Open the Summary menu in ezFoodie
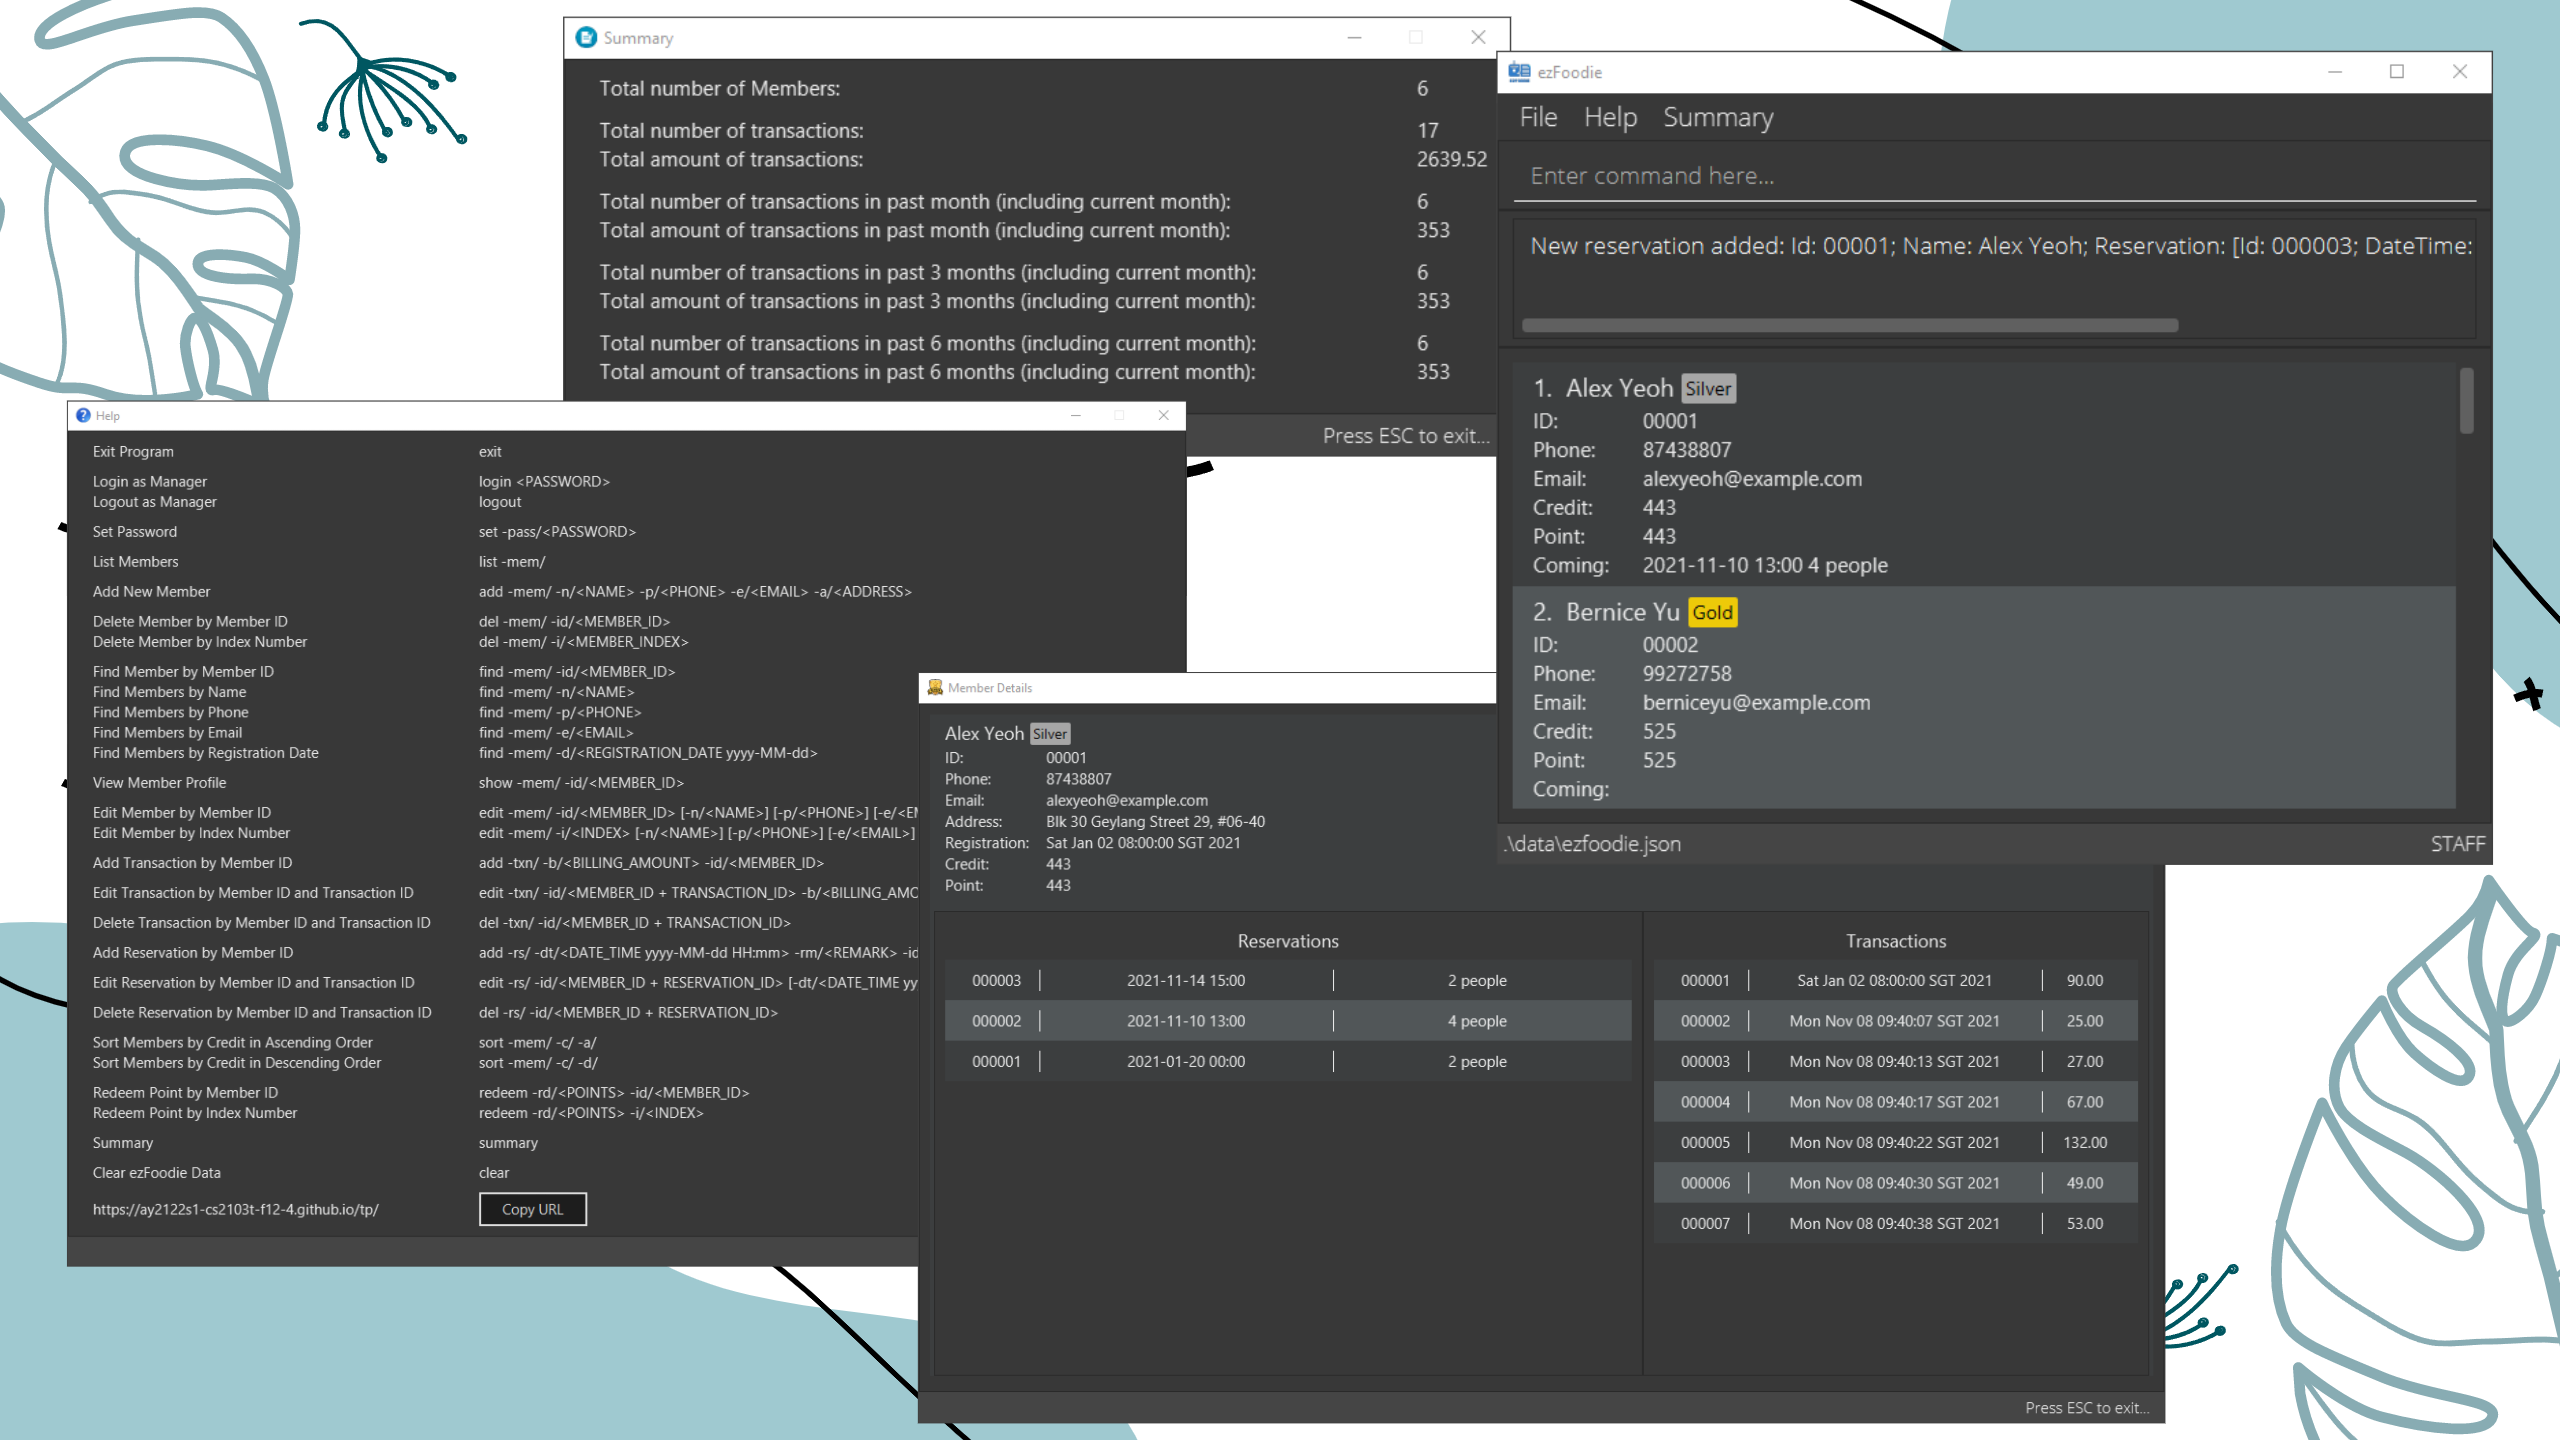 coord(1718,118)
